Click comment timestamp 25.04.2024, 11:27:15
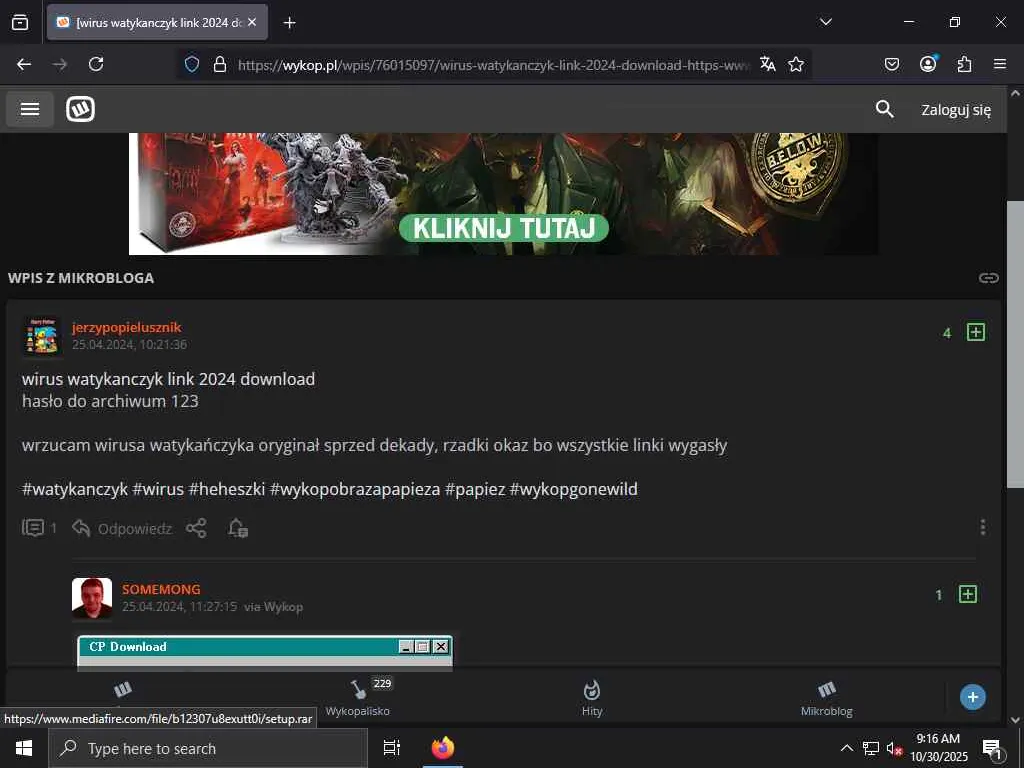Image resolution: width=1024 pixels, height=768 pixels. [180, 607]
